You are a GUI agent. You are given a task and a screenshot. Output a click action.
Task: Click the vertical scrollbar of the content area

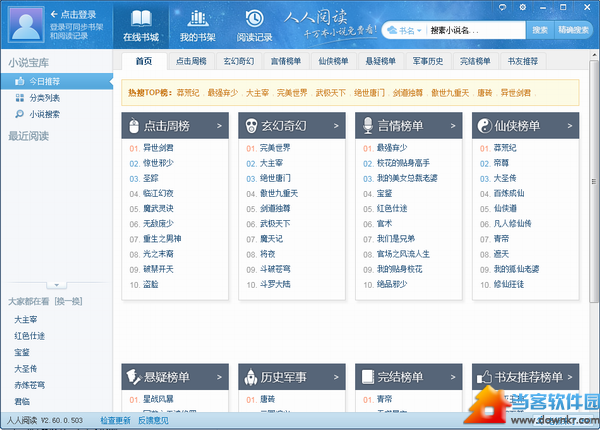(593, 180)
